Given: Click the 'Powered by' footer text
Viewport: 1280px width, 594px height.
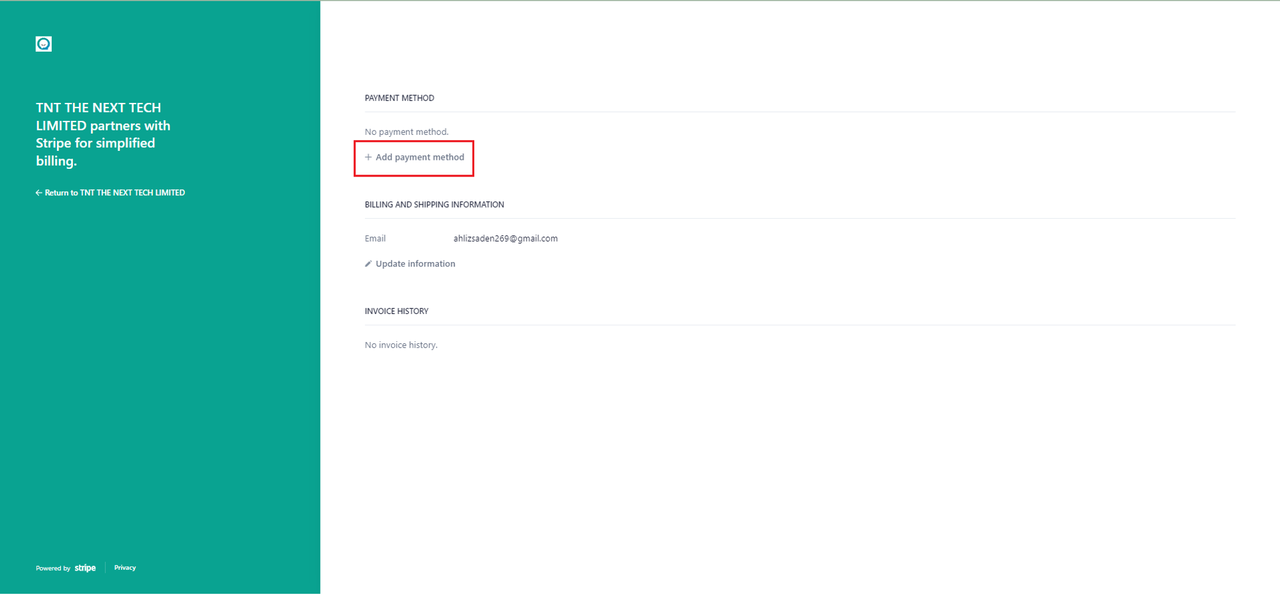Looking at the screenshot, I should (53, 568).
